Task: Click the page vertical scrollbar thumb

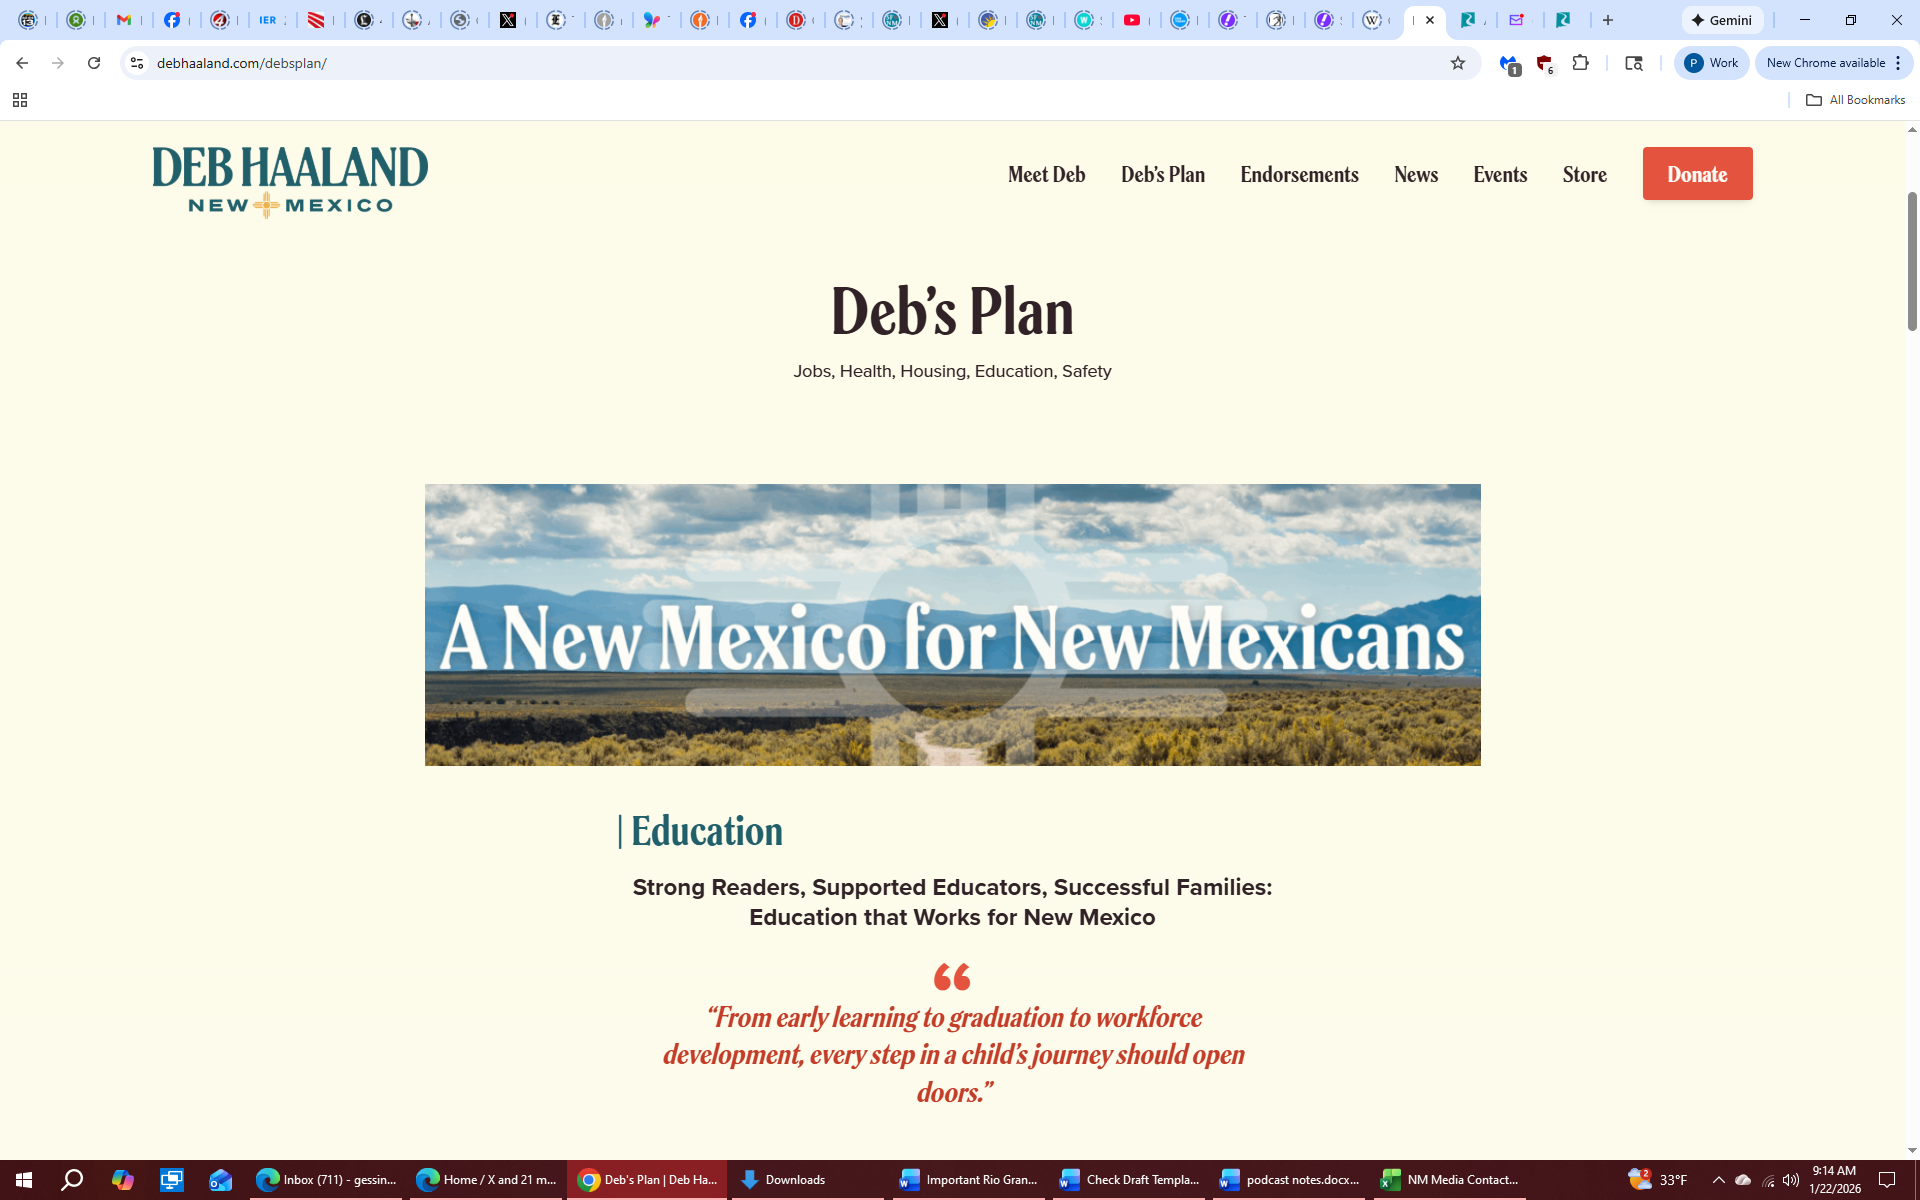Action: click(x=1912, y=260)
